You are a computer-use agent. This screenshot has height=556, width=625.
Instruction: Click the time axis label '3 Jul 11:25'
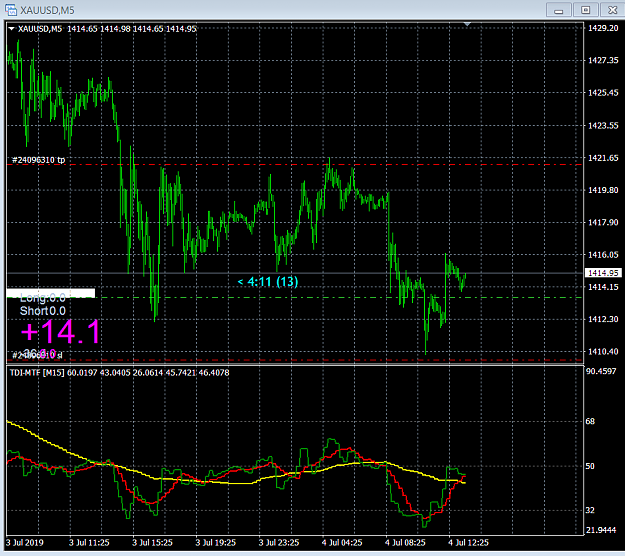point(89,542)
